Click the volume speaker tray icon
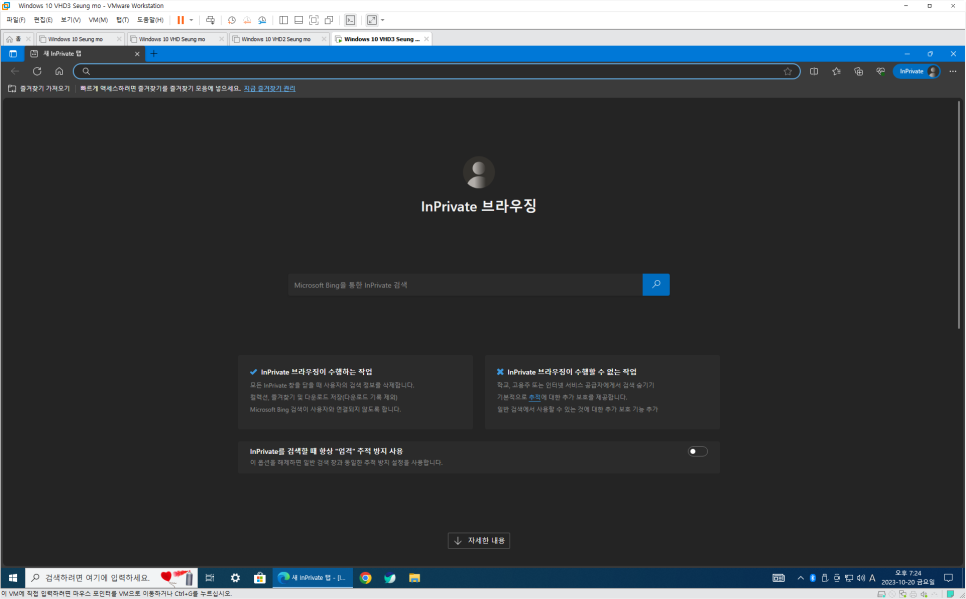Viewport: 966px width, 599px height. pyautogui.click(x=861, y=578)
